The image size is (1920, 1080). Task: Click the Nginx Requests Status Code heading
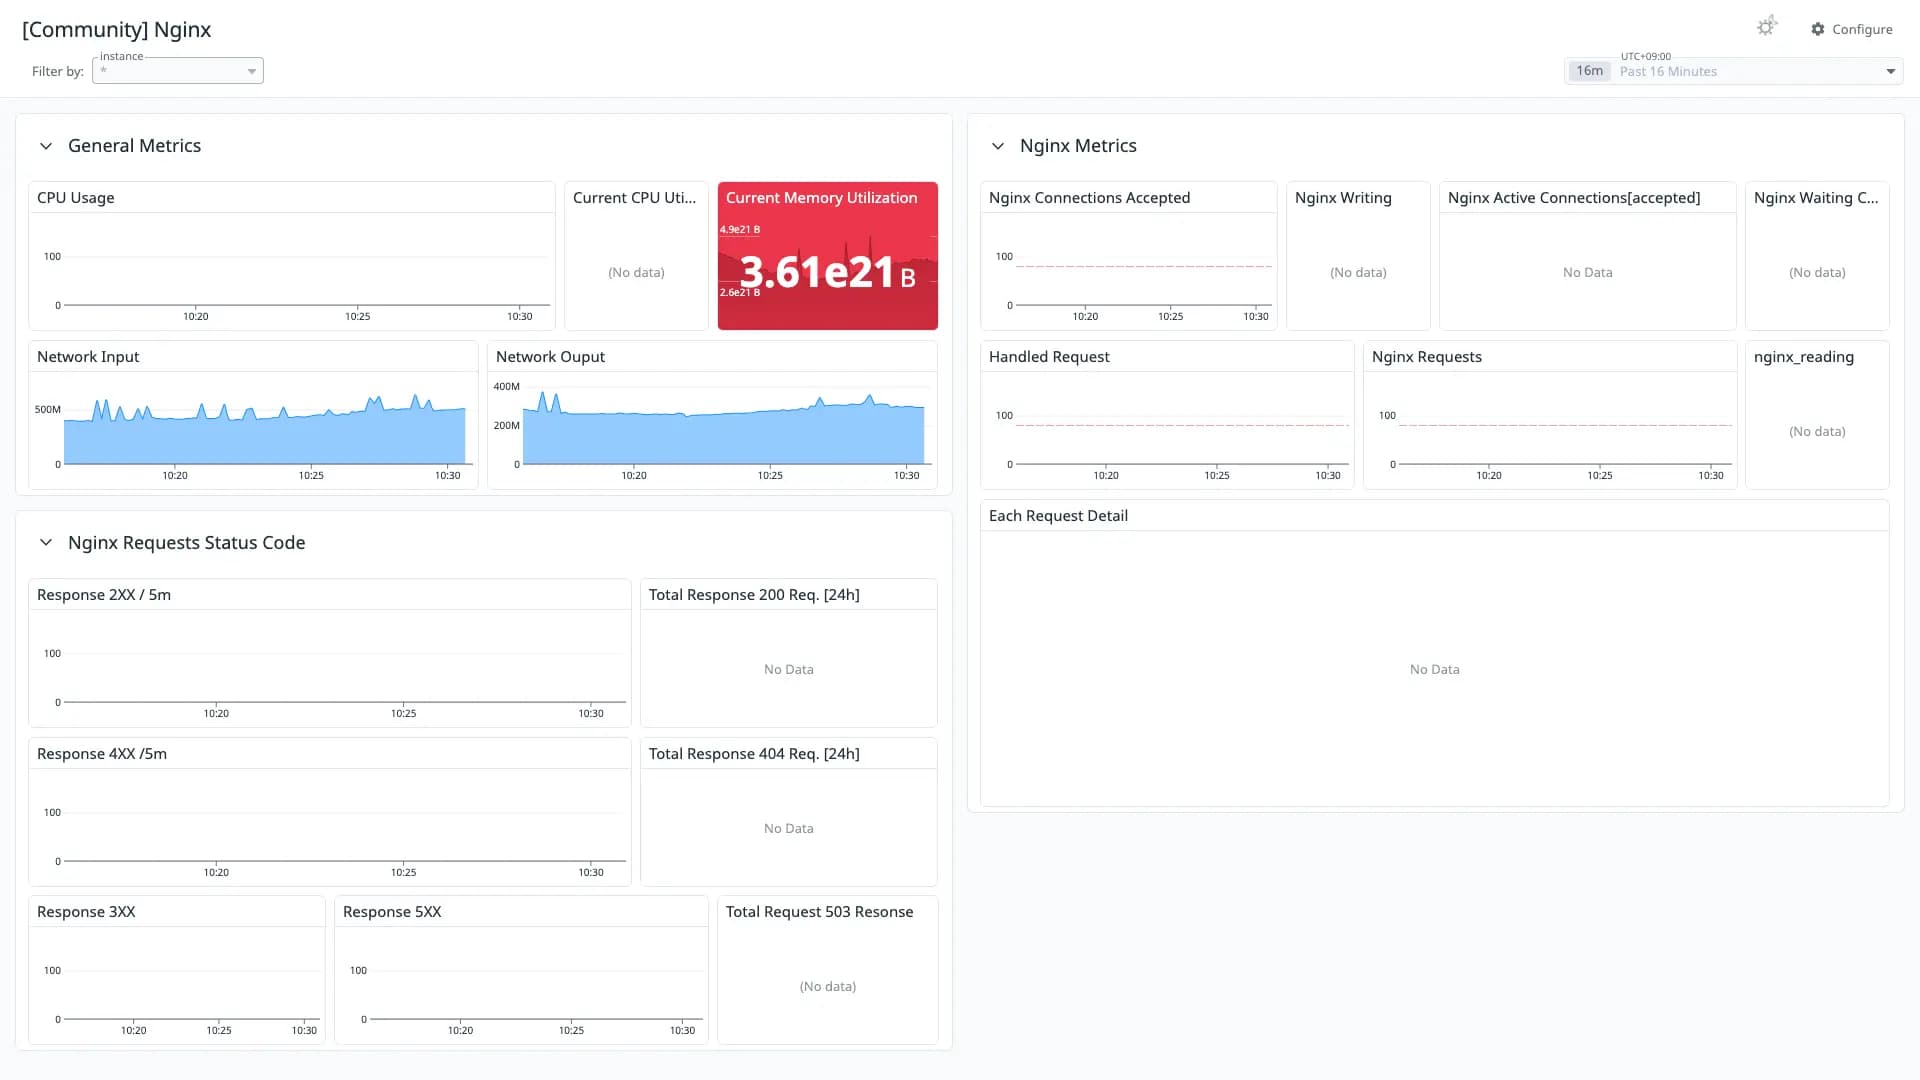187,543
